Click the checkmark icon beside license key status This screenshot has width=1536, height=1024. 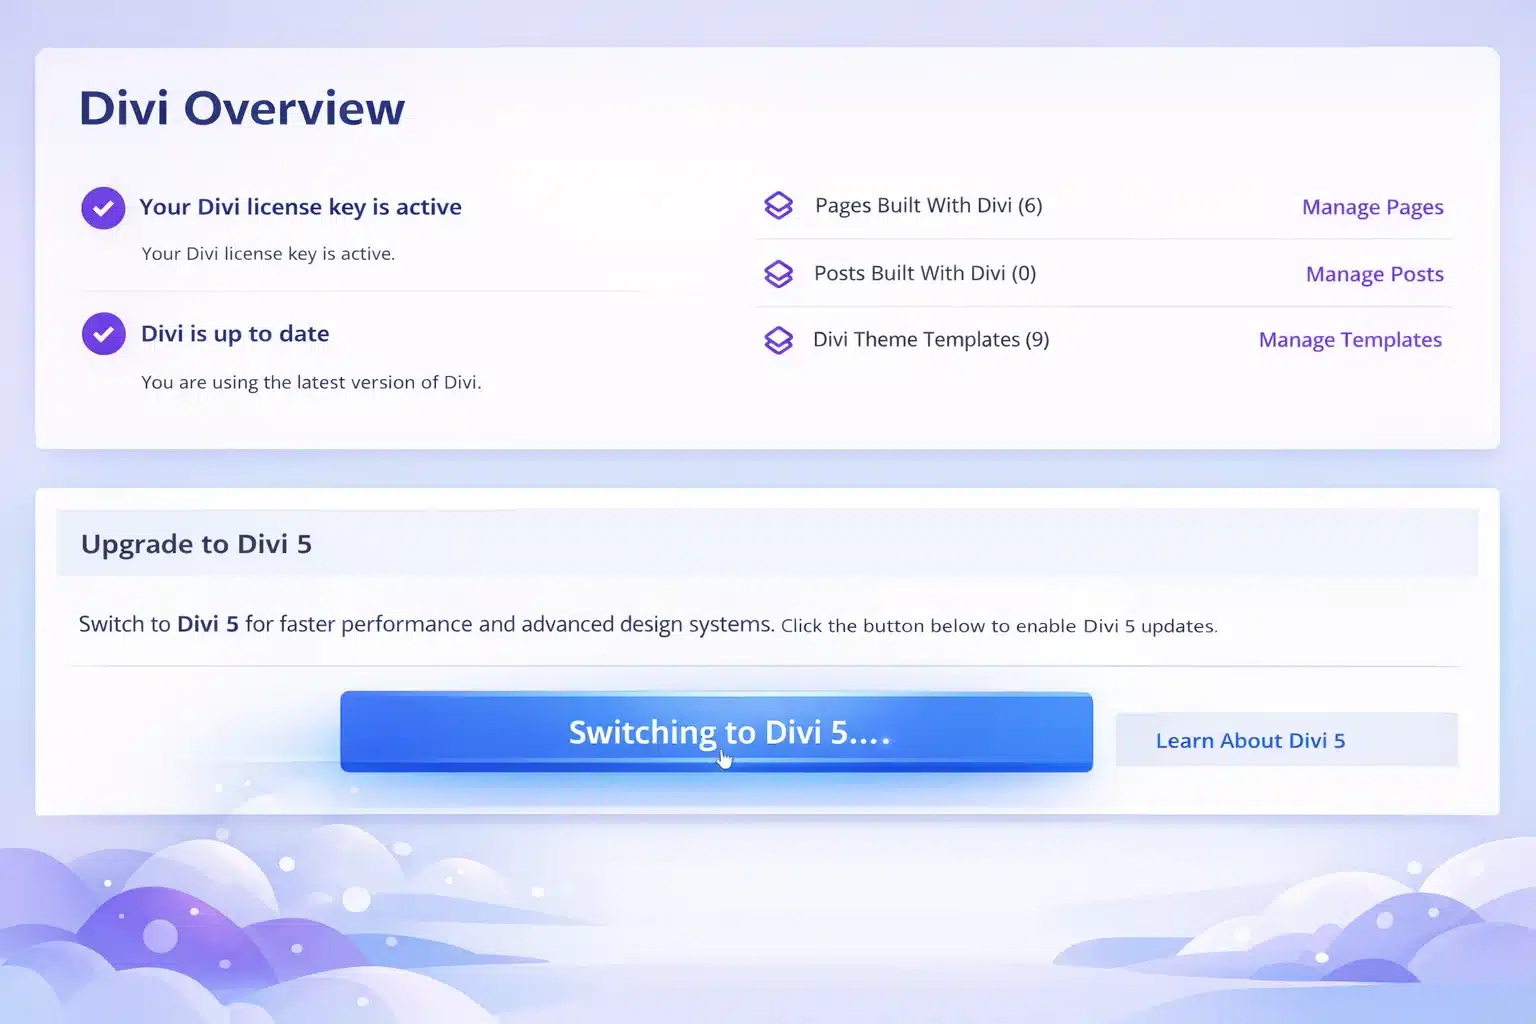coord(103,208)
